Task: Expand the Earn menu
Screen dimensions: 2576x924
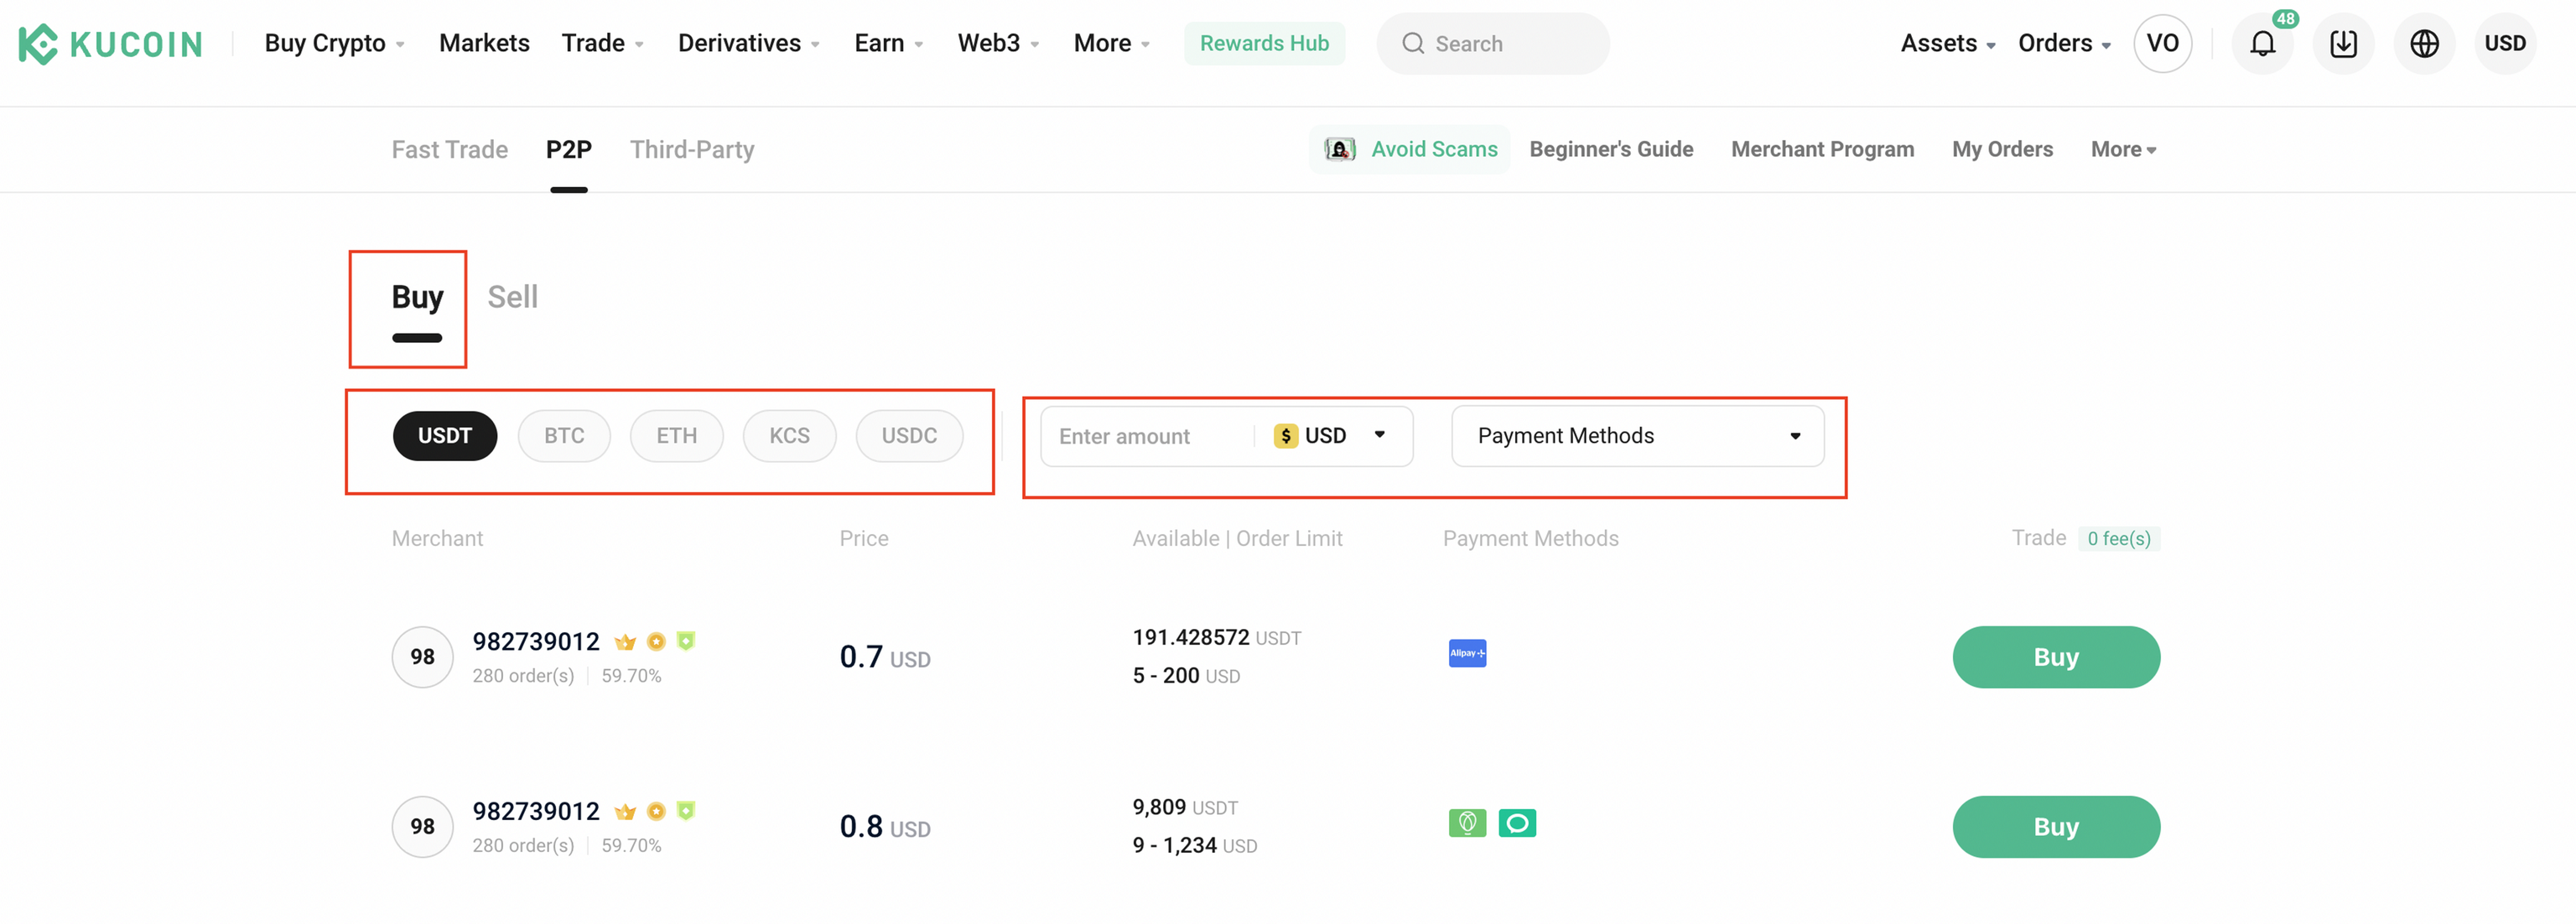Action: pos(888,43)
